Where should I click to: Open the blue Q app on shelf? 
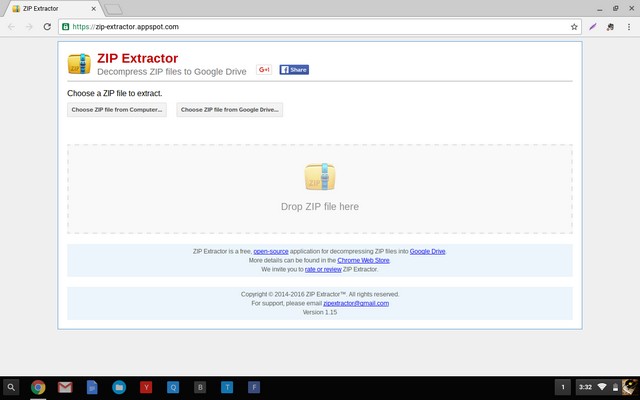tap(173, 387)
